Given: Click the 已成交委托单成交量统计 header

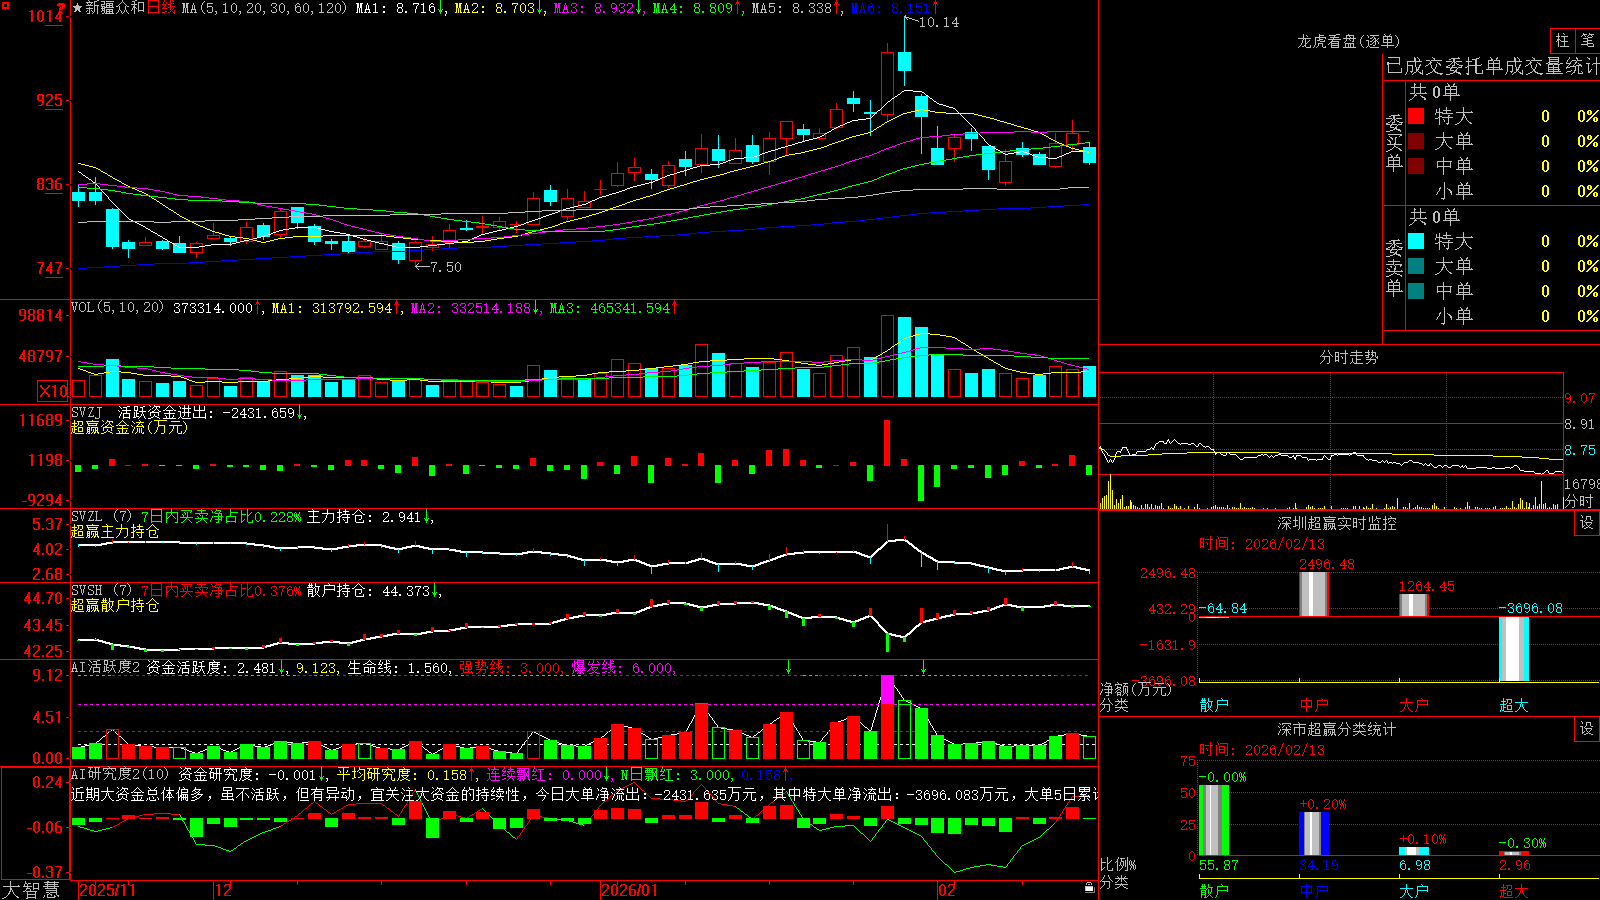Looking at the screenshot, I should (1492, 66).
